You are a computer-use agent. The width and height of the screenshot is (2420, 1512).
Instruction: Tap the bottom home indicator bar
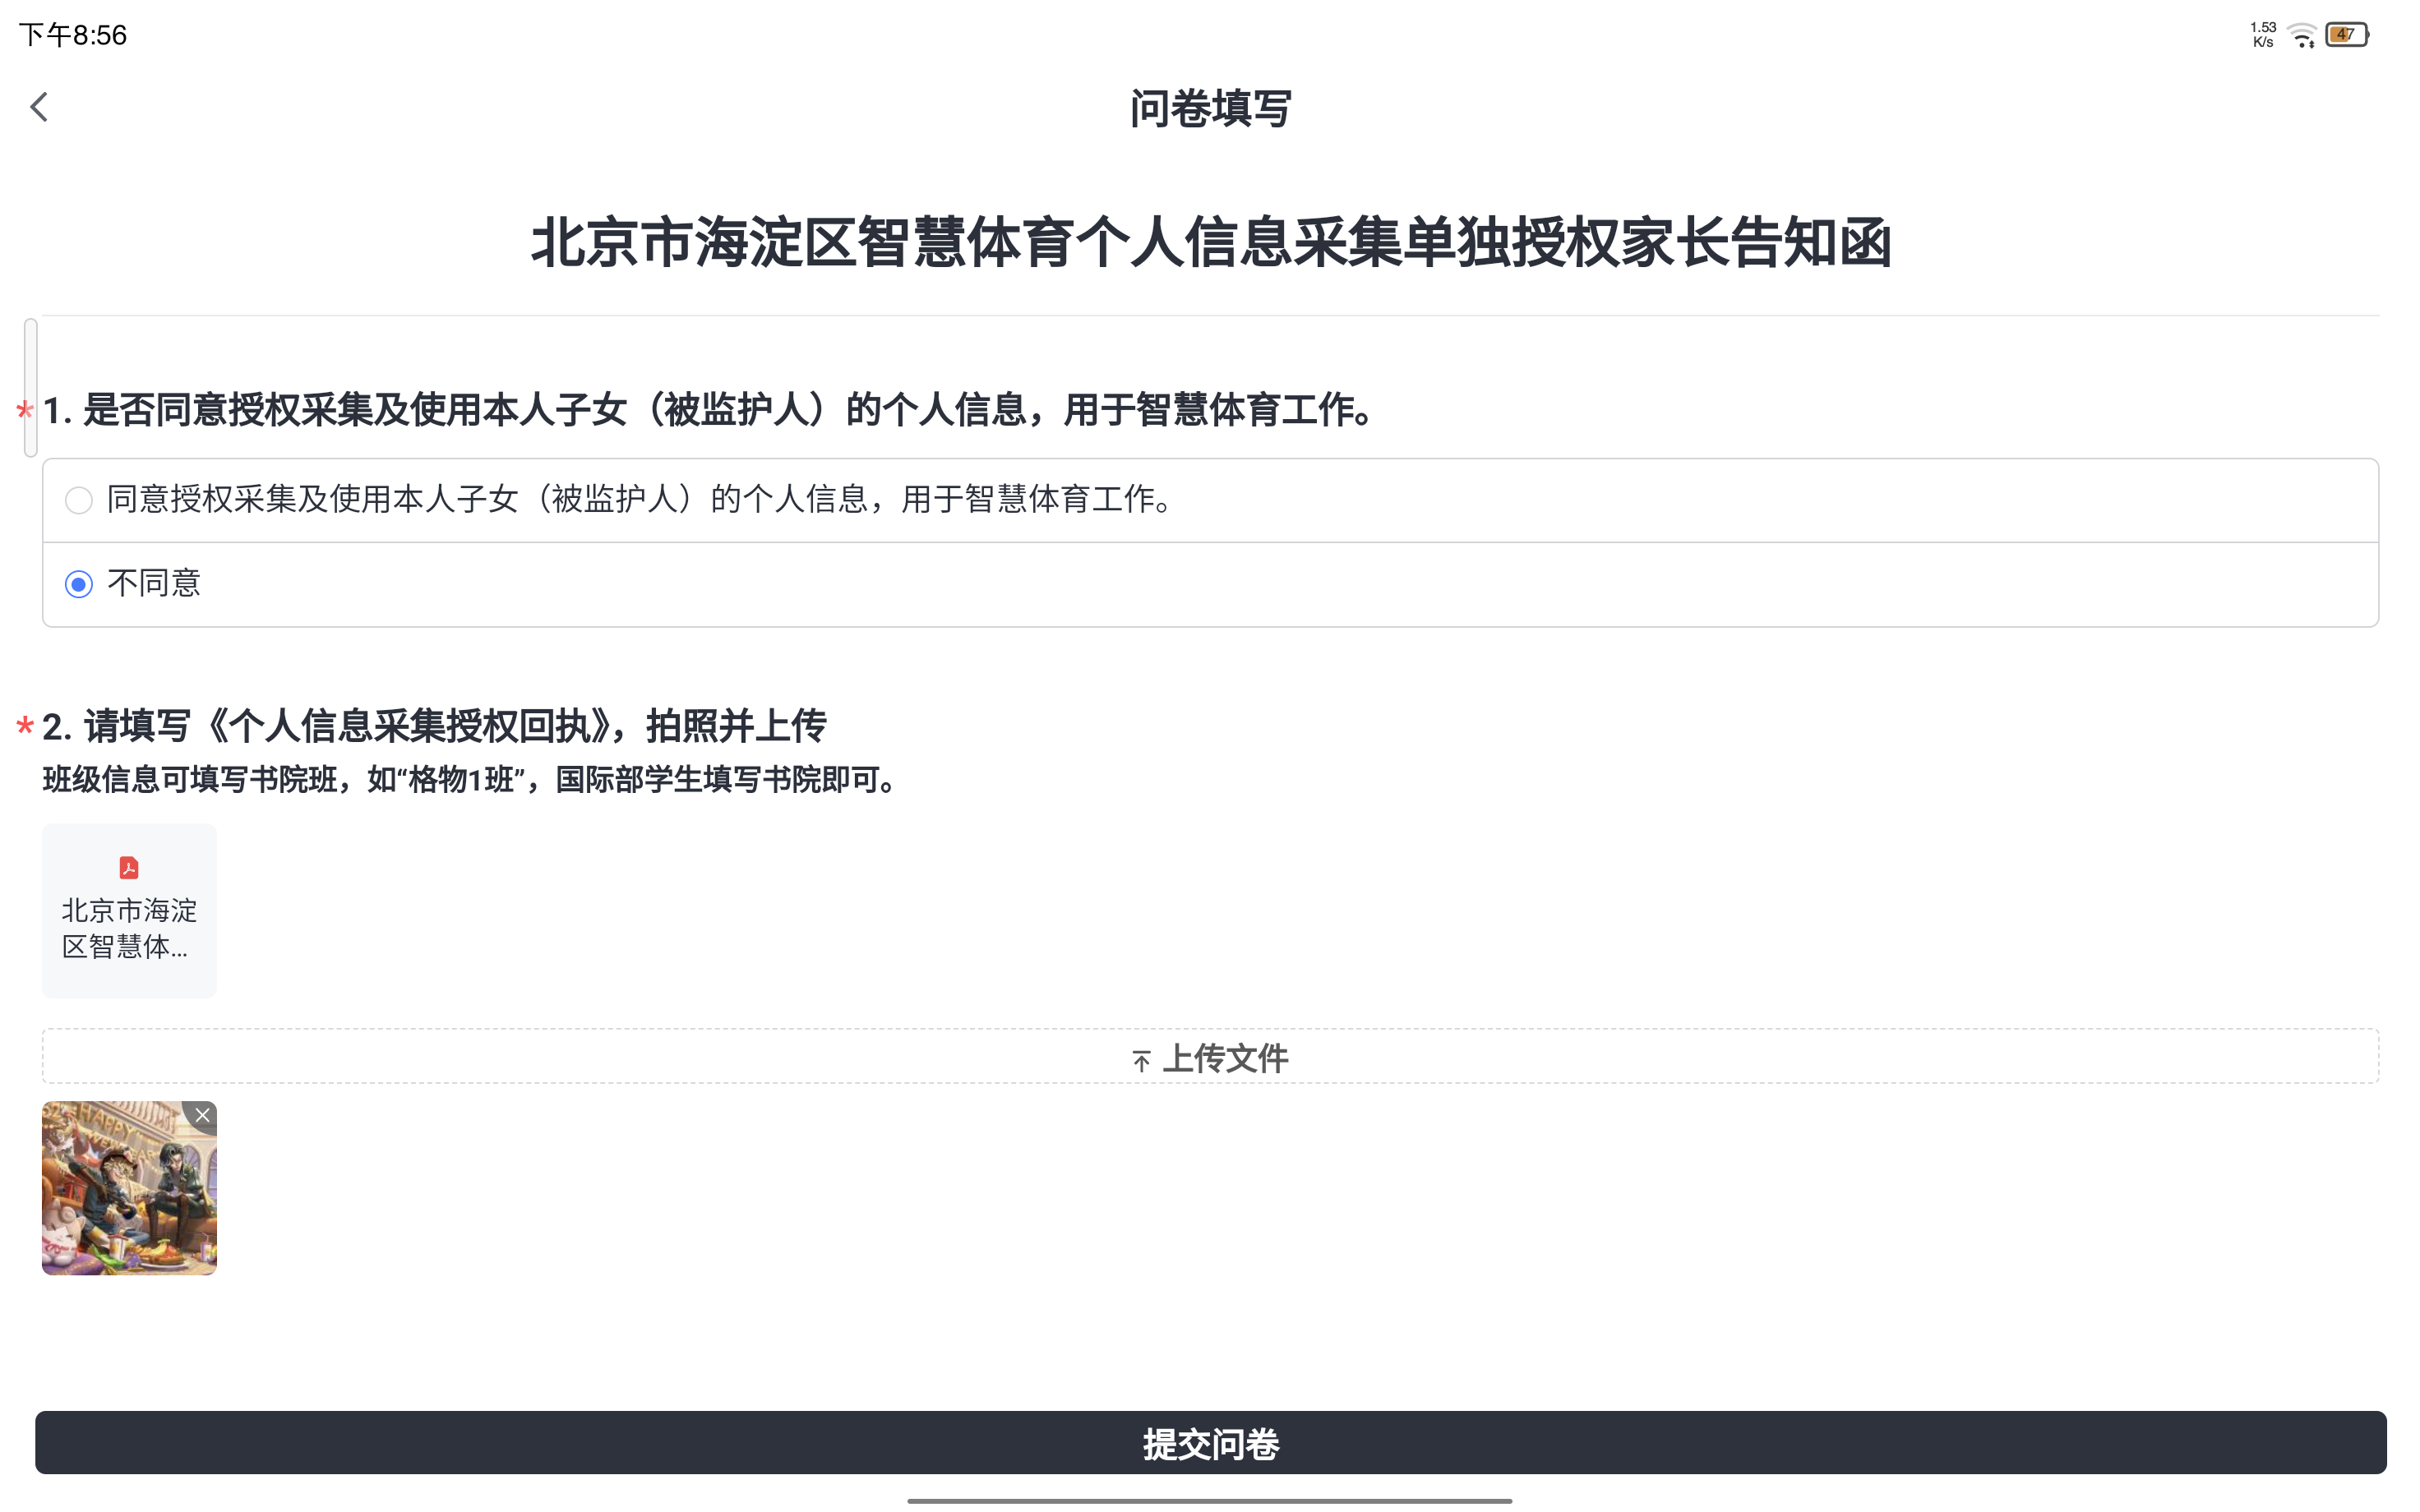[1209, 1500]
